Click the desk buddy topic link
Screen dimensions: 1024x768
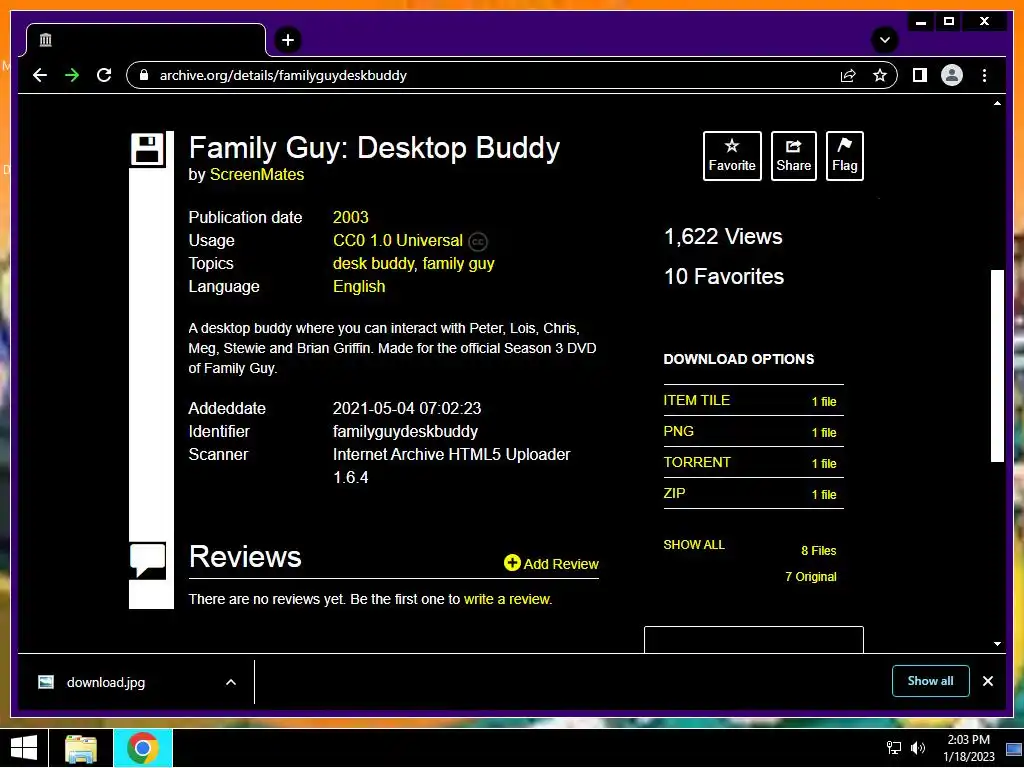tap(374, 263)
